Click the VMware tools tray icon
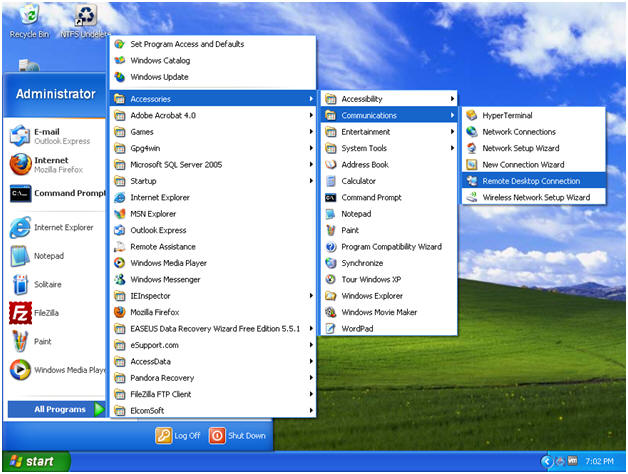Screen dimensions: 628x474 point(573,461)
